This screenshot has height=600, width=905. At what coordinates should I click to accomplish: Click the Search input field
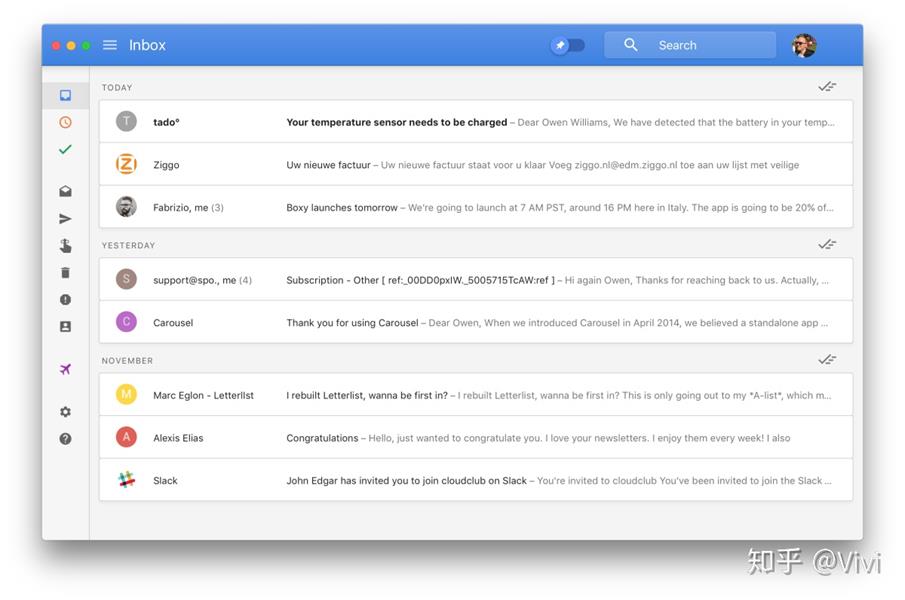[x=700, y=45]
